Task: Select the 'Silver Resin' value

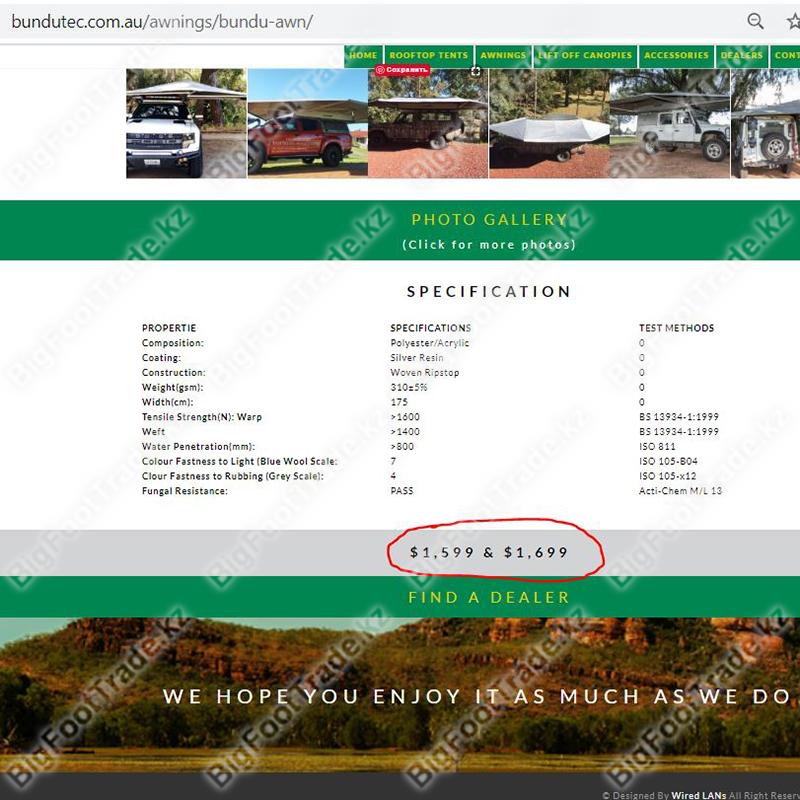Action: (417, 358)
